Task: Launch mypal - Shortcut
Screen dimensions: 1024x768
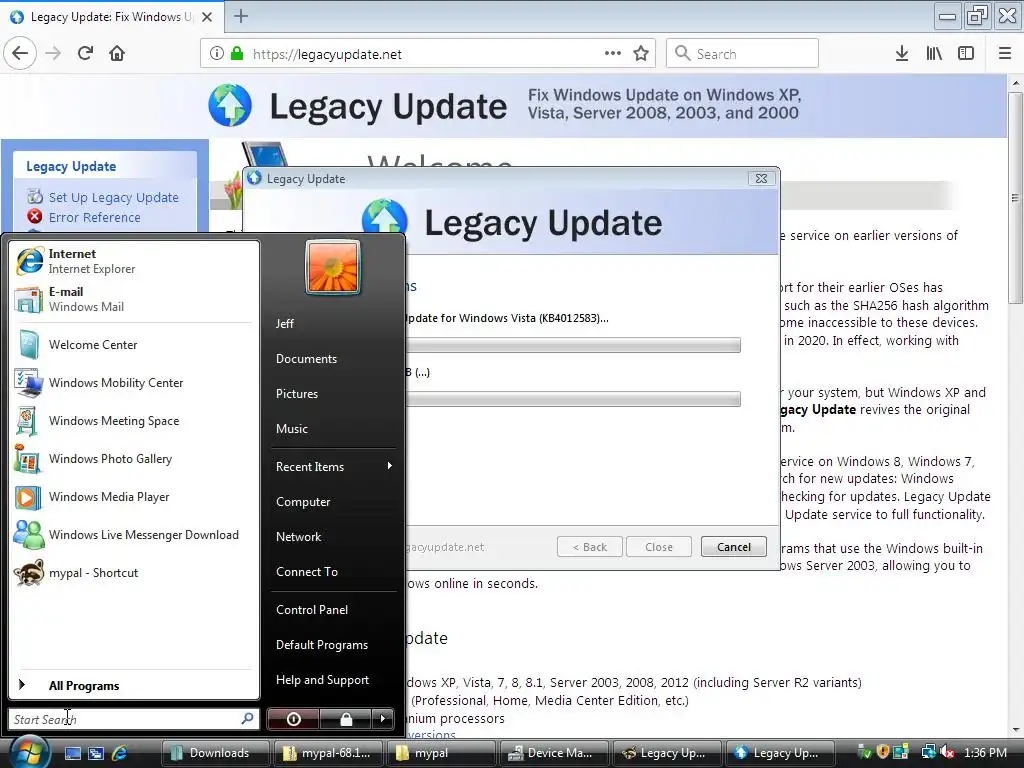Action: [134, 573]
